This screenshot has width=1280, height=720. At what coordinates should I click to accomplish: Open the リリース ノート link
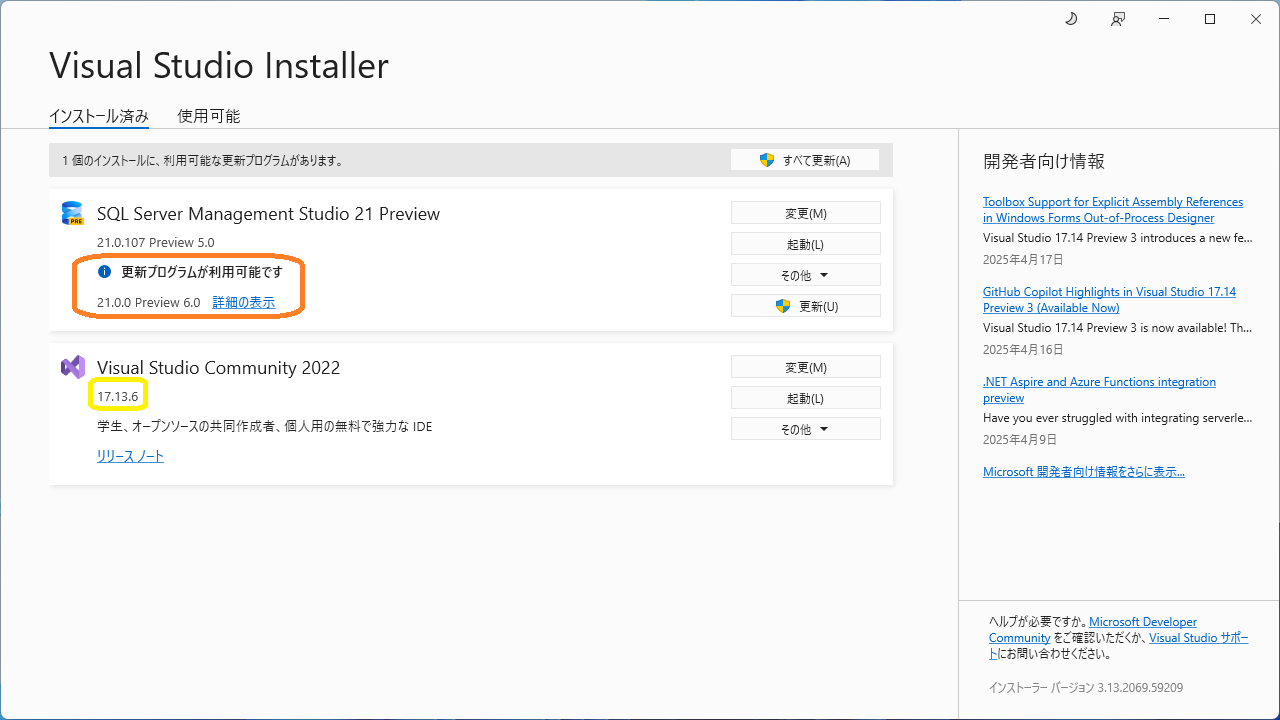[130, 456]
